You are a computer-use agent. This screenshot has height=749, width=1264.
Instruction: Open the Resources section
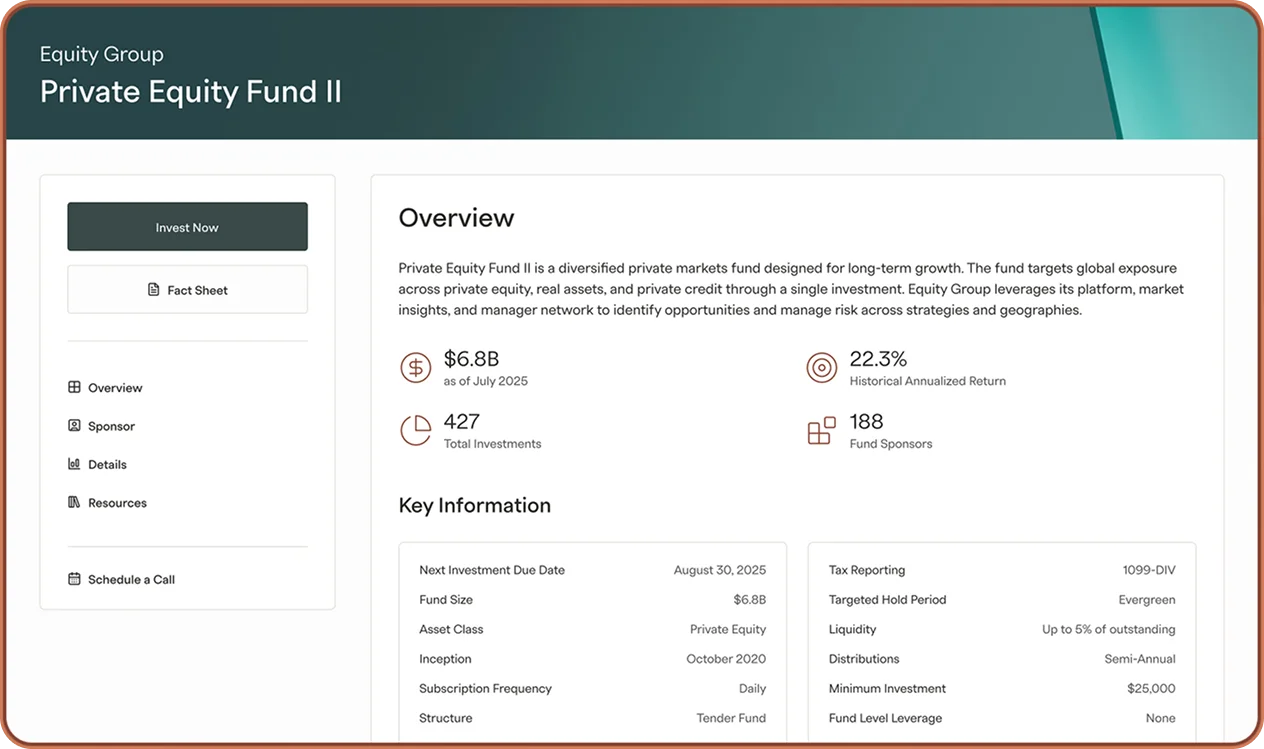[118, 502]
